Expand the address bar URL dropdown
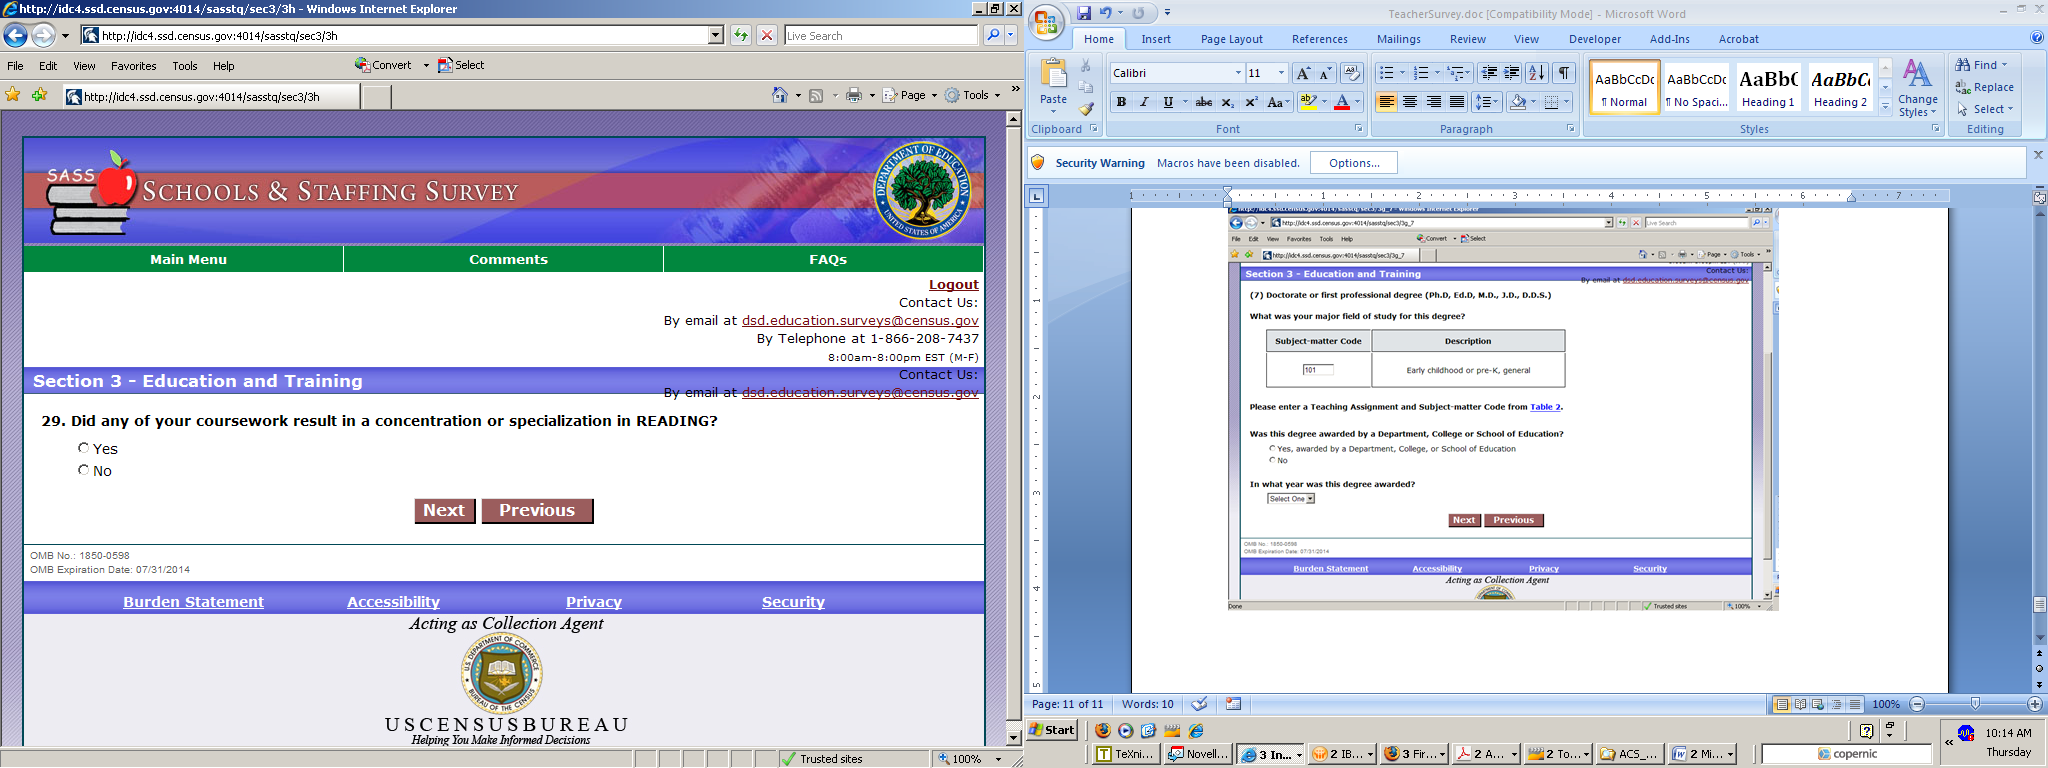Viewport: 2048px width, 768px height. pos(715,36)
